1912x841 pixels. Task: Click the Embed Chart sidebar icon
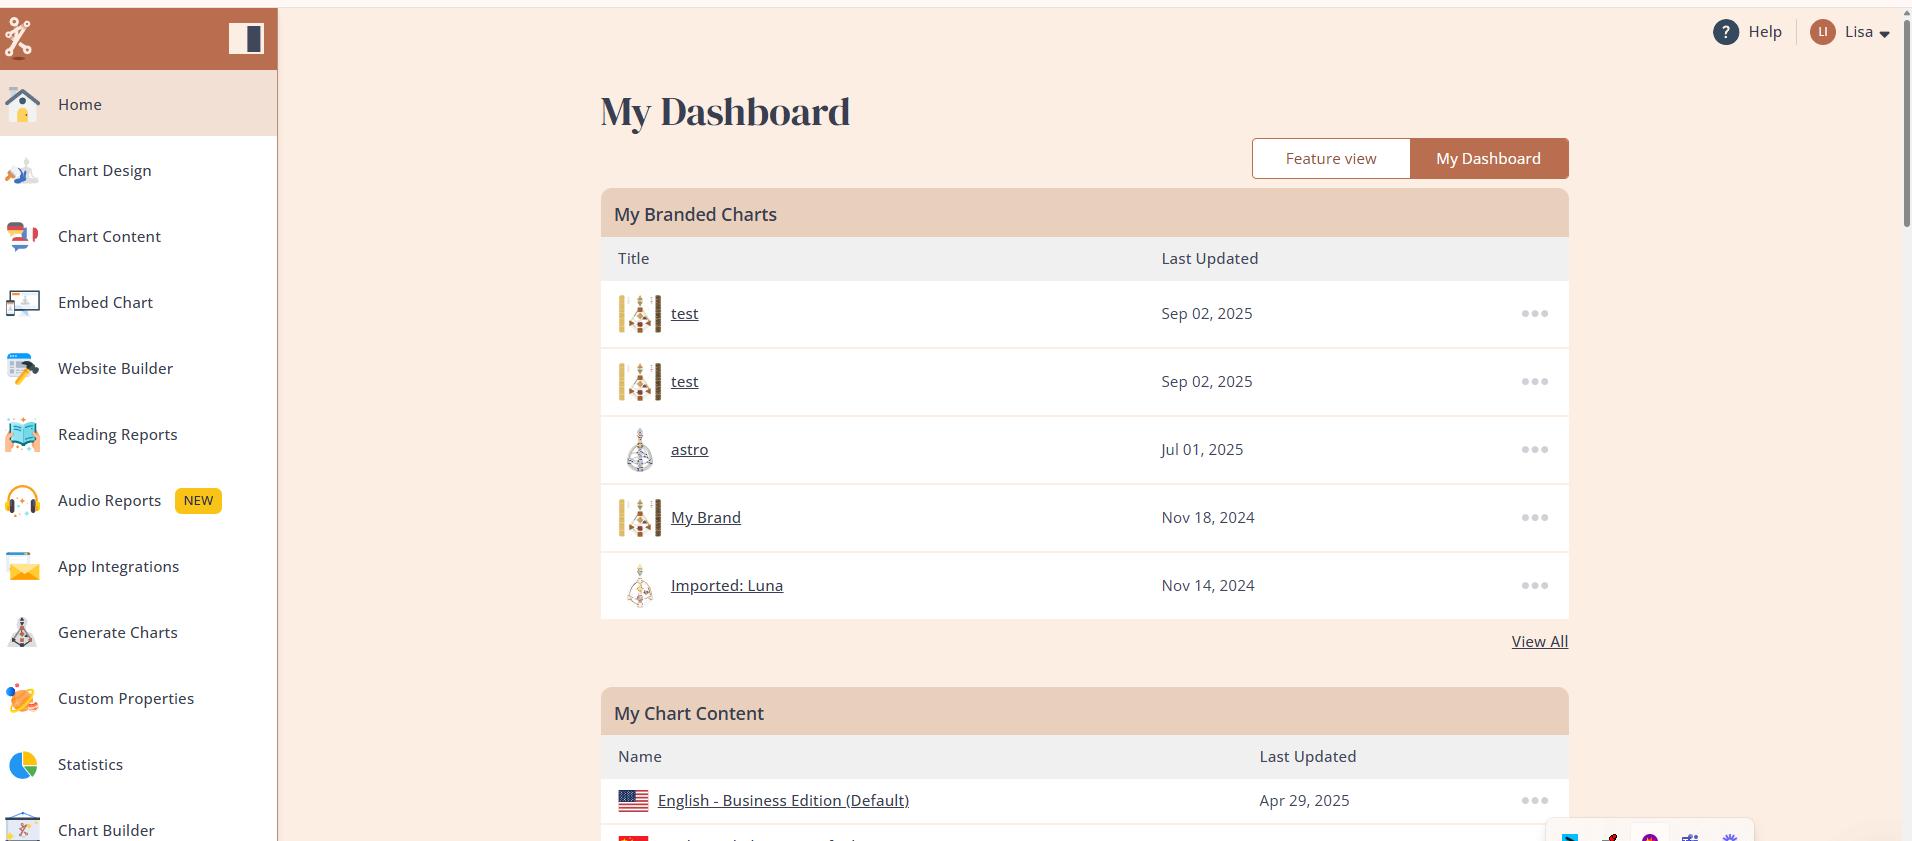pos(22,303)
